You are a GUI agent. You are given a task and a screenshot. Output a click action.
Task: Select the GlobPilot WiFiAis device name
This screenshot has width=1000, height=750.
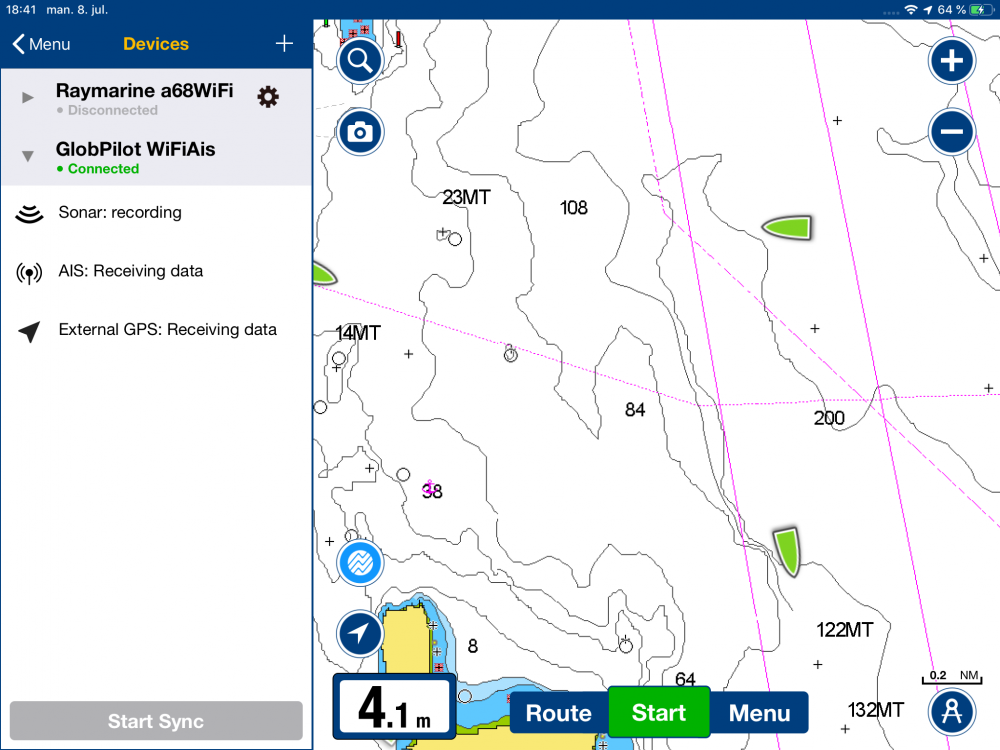point(135,149)
